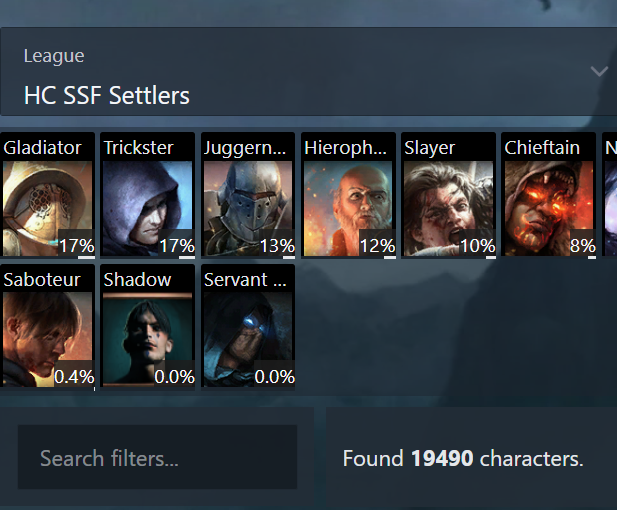Viewport: 617px width, 510px height.
Task: Select the Shadow class portrait
Action: [148, 339]
